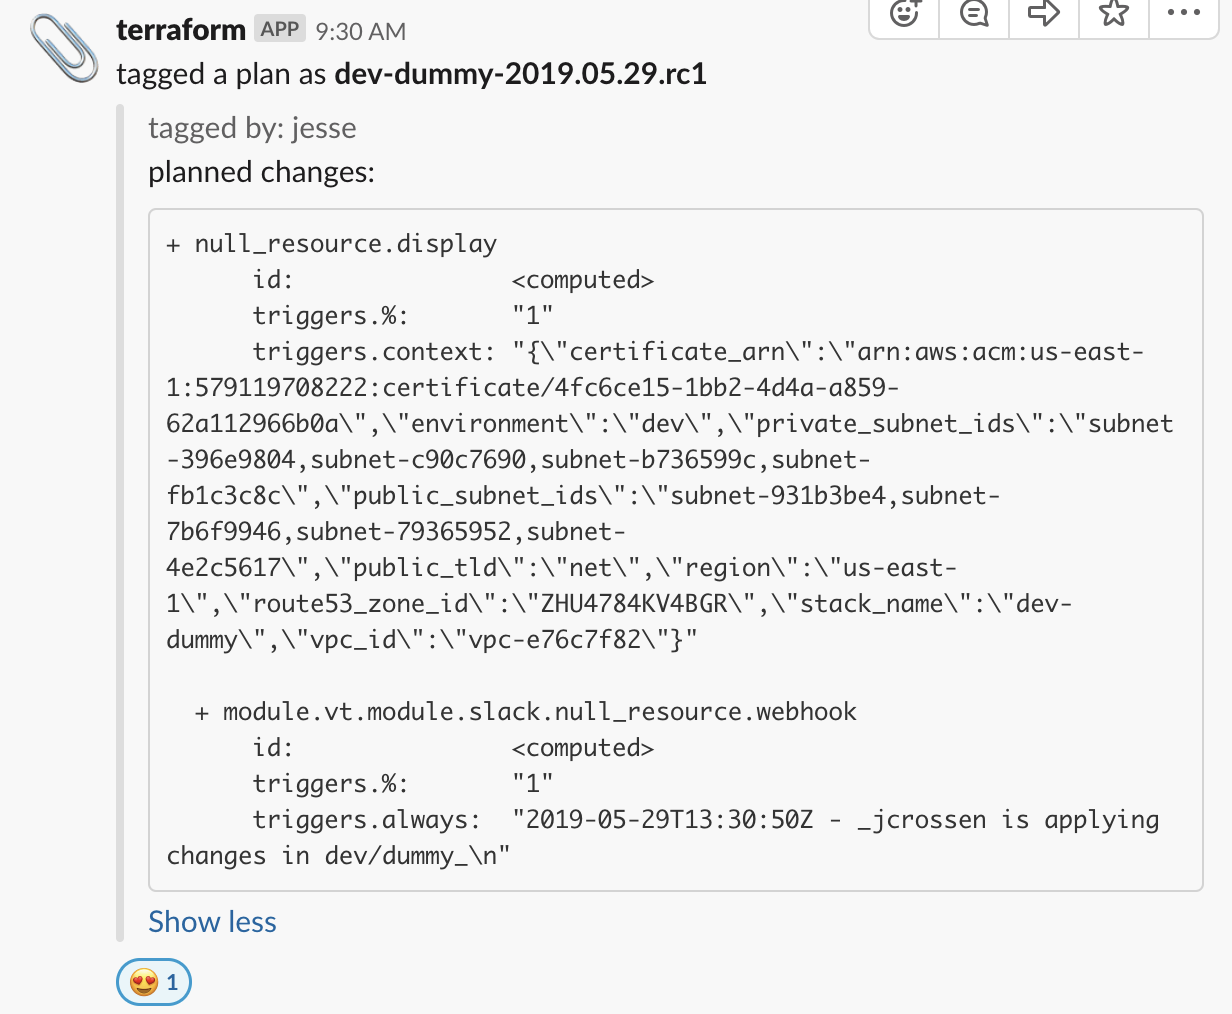
Task: Start a thread on the terraform message
Action: (x=974, y=14)
